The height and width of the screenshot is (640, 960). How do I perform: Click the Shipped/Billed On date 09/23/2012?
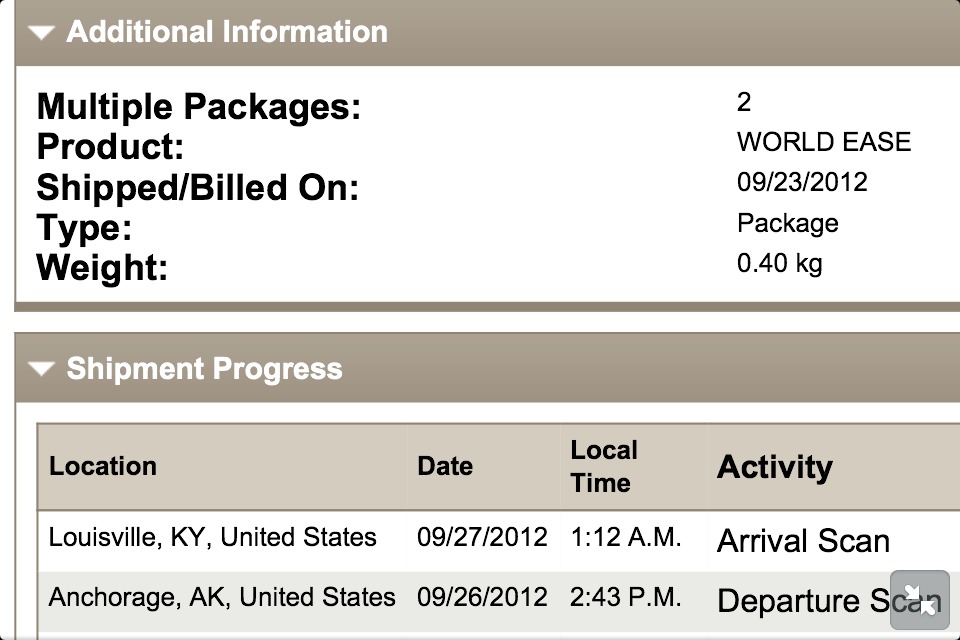[802, 182]
